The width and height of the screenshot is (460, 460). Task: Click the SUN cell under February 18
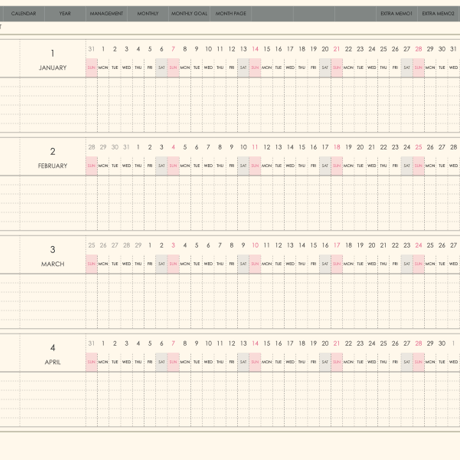tap(337, 166)
